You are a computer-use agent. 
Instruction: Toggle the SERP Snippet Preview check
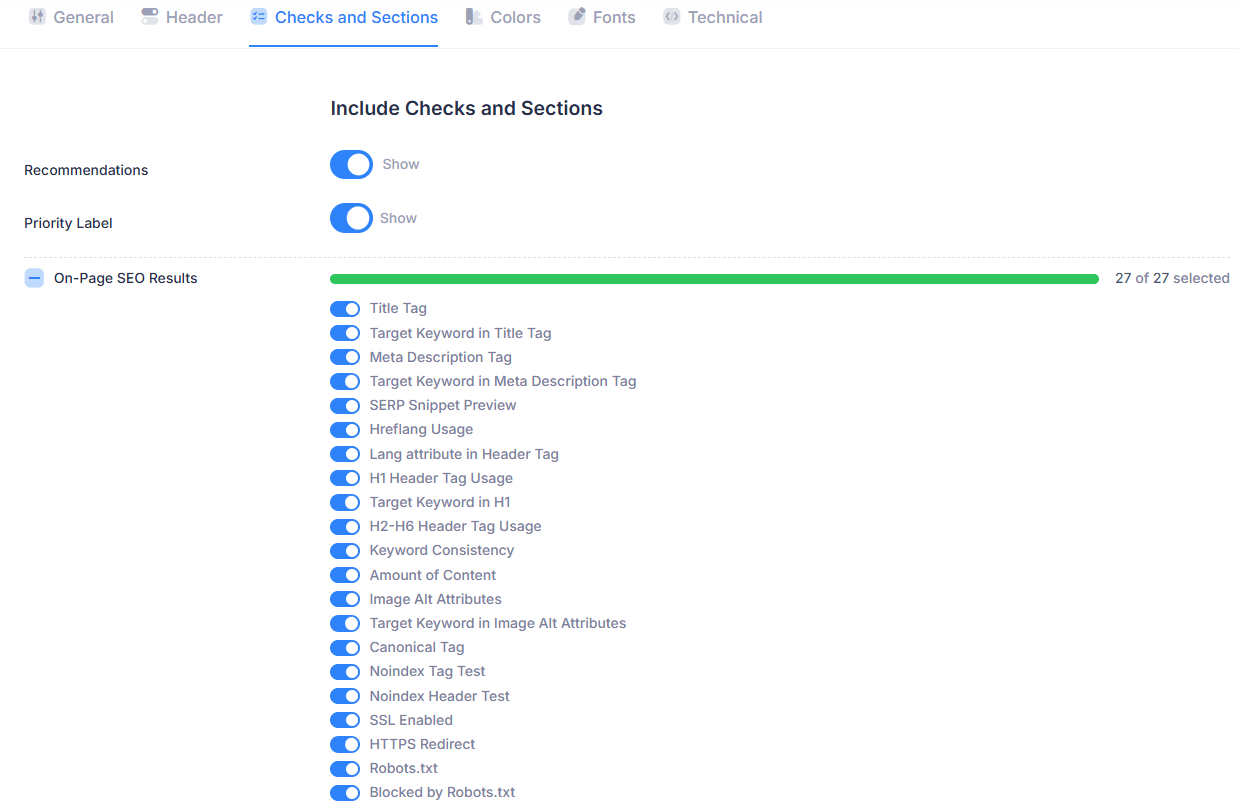345,406
